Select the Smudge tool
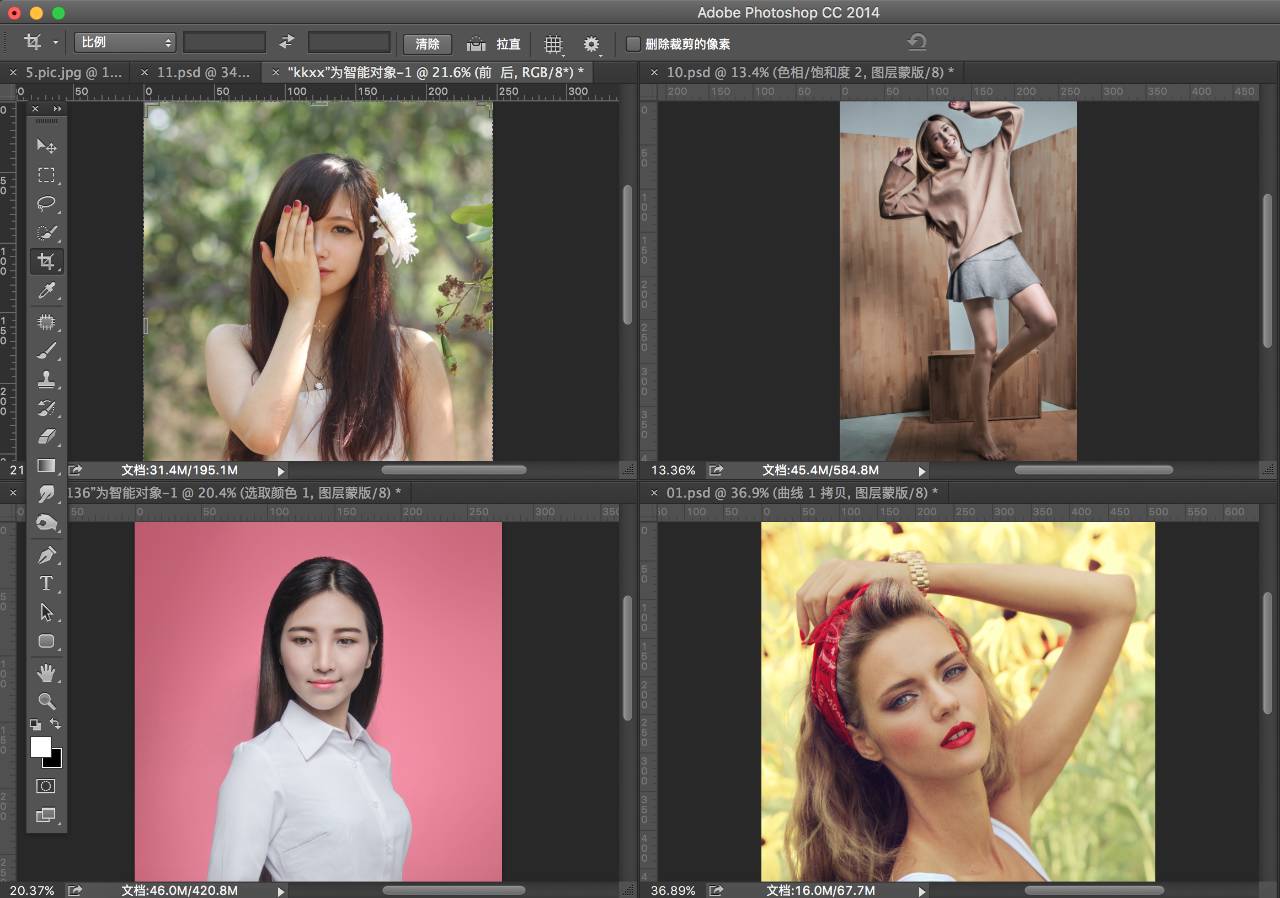Viewport: 1280px width, 898px height. click(46, 494)
